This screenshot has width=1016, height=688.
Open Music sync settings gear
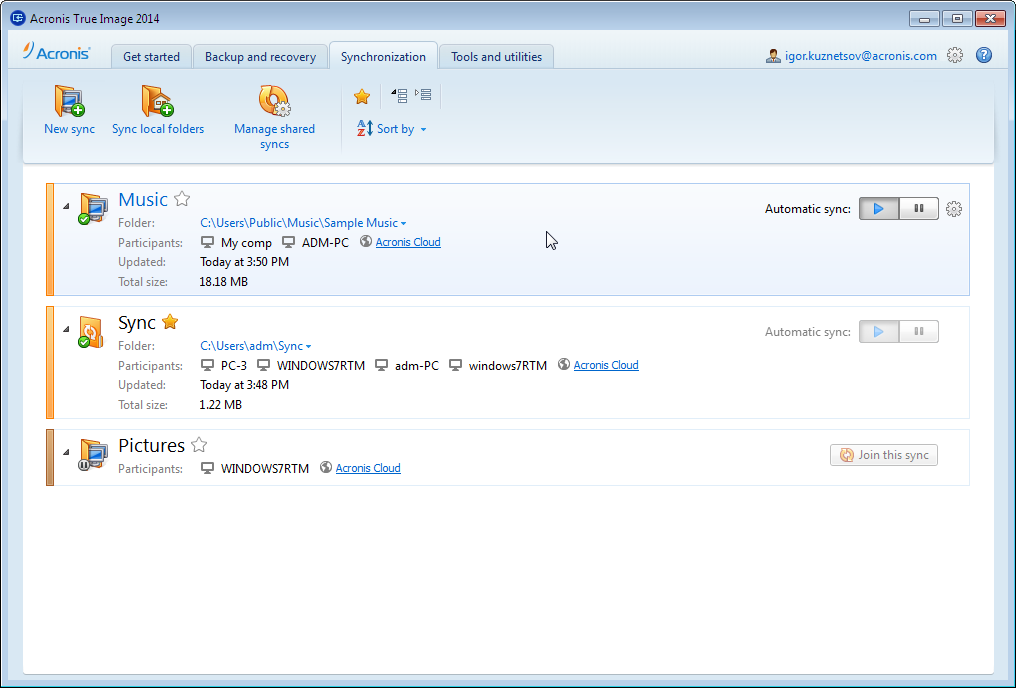954,209
